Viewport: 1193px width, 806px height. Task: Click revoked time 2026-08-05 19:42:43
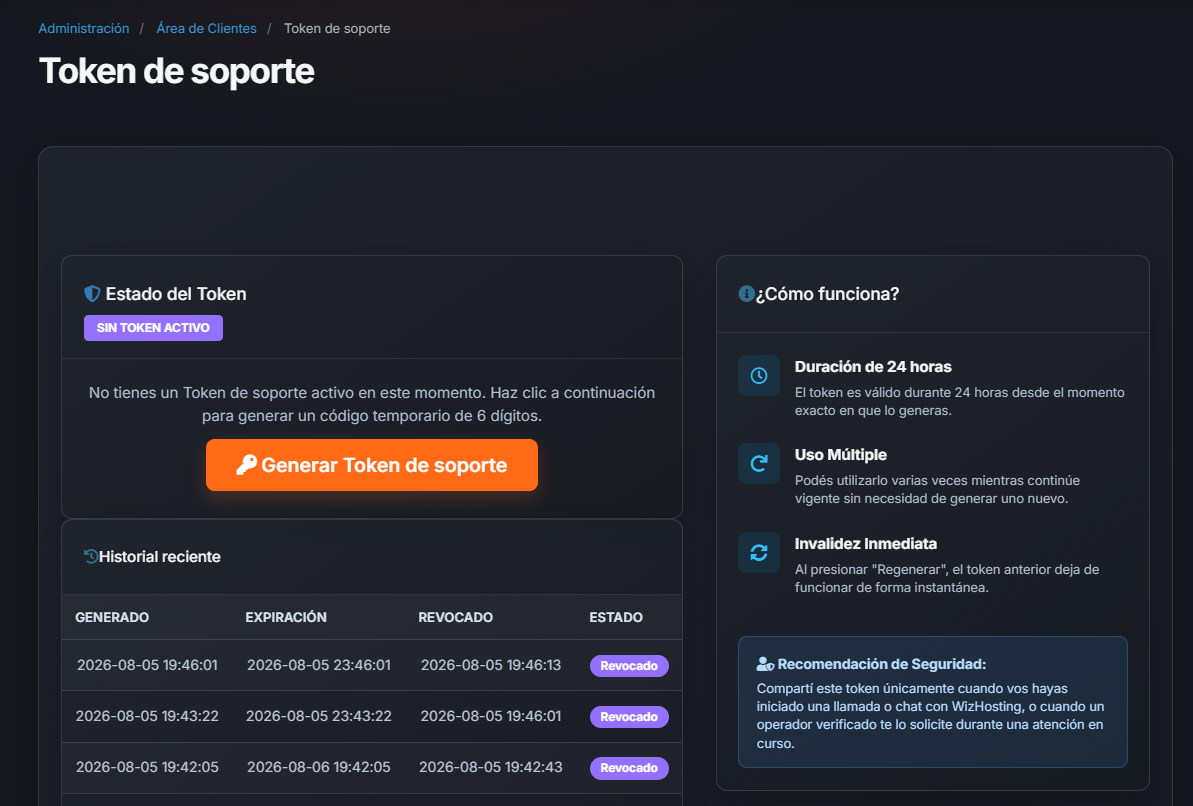point(491,767)
